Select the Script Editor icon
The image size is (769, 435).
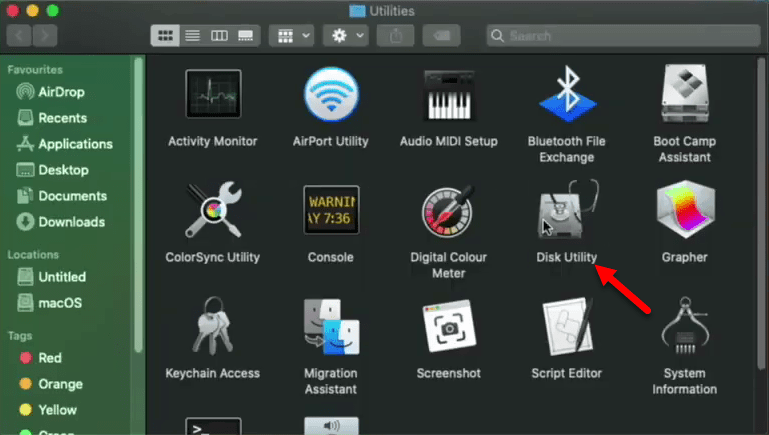[x=567, y=326]
